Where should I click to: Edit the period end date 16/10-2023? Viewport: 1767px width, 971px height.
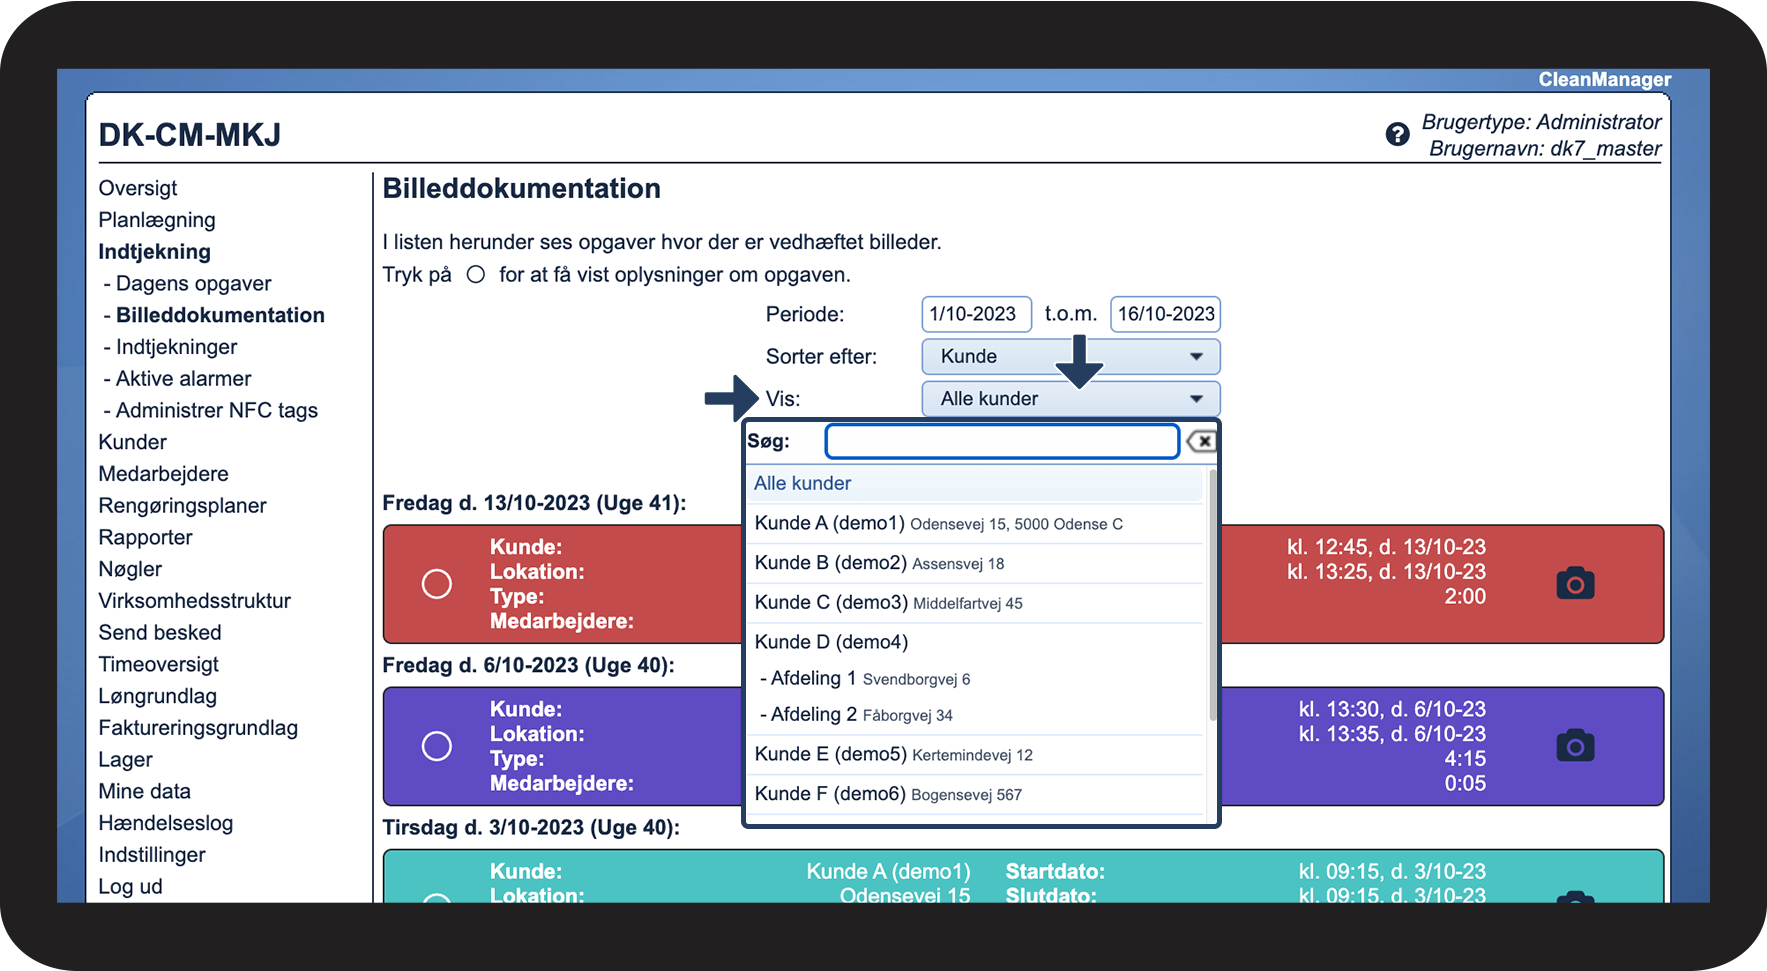click(x=1165, y=314)
